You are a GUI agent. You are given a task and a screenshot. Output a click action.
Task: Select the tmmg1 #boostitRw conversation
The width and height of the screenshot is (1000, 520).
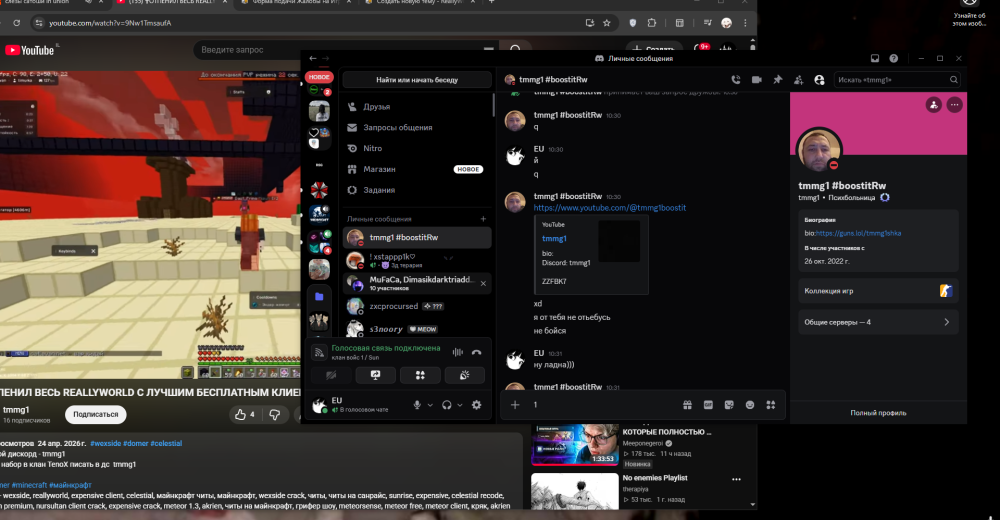pyautogui.click(x=417, y=237)
